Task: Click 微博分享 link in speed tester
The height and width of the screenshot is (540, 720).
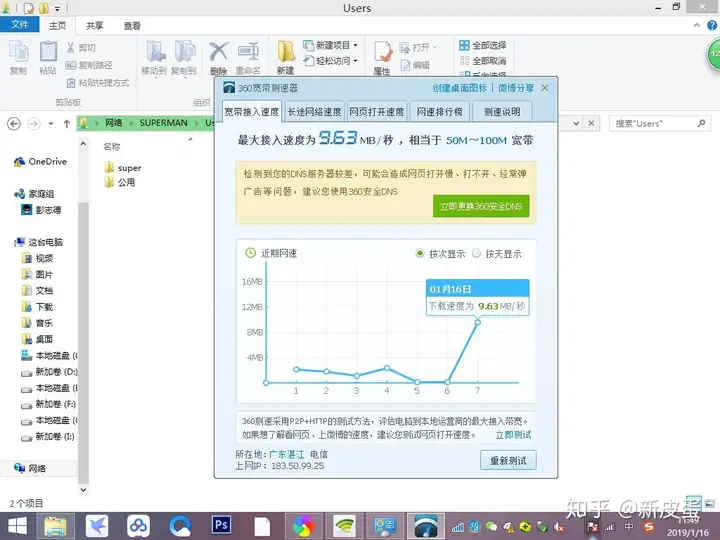Action: 516,88
